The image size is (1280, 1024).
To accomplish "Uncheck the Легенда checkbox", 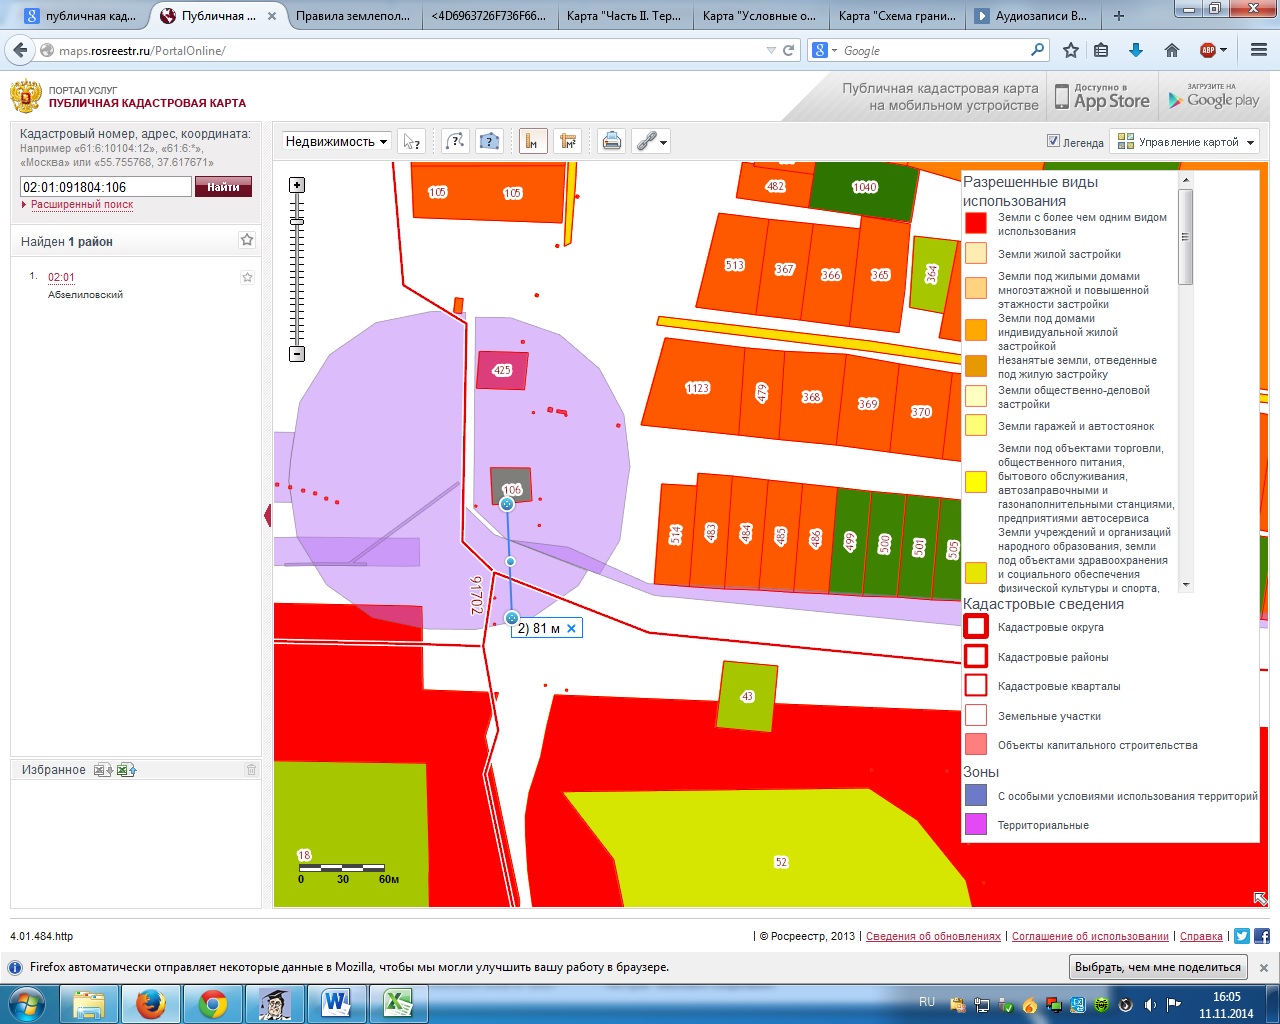I will coord(1053,141).
